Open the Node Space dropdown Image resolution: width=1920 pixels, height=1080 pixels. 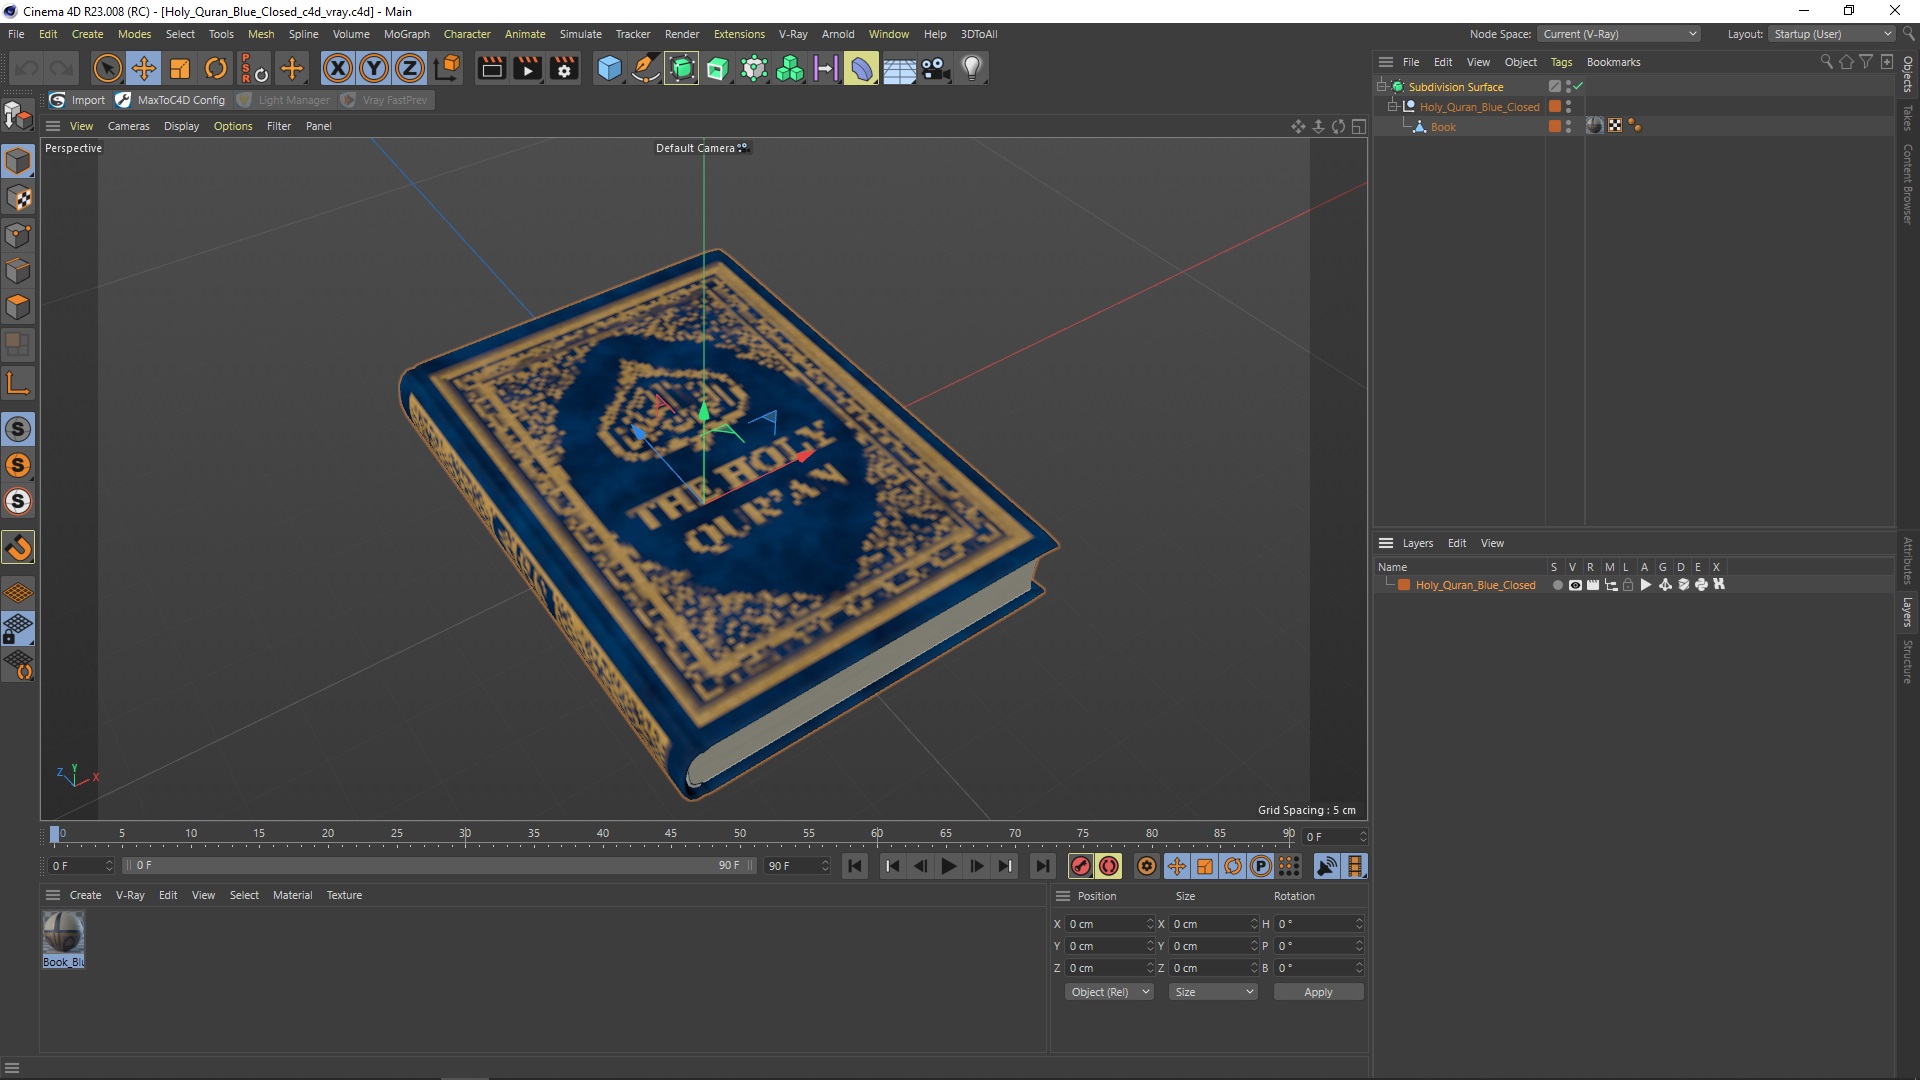[x=1619, y=34]
